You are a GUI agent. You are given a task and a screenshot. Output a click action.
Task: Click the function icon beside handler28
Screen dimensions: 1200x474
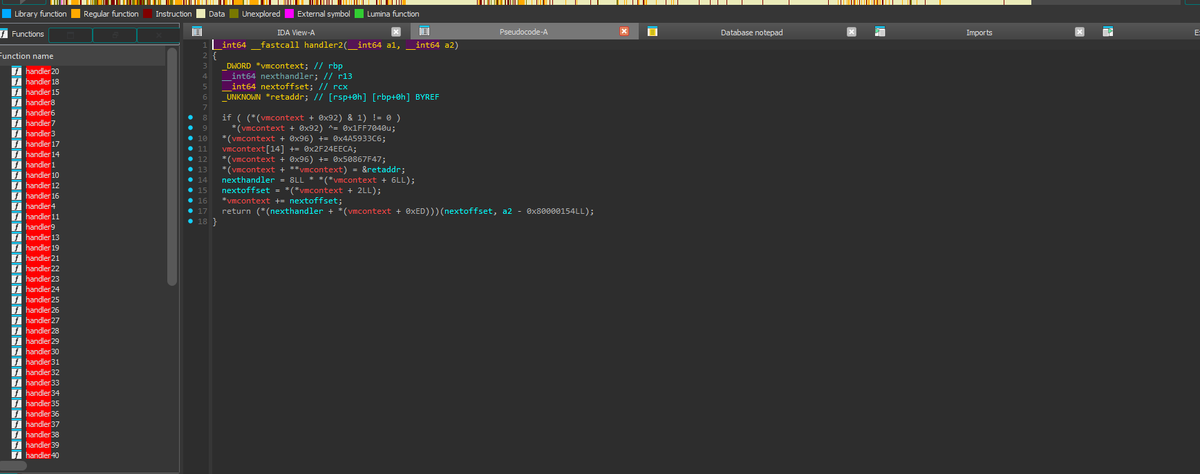pos(17,330)
